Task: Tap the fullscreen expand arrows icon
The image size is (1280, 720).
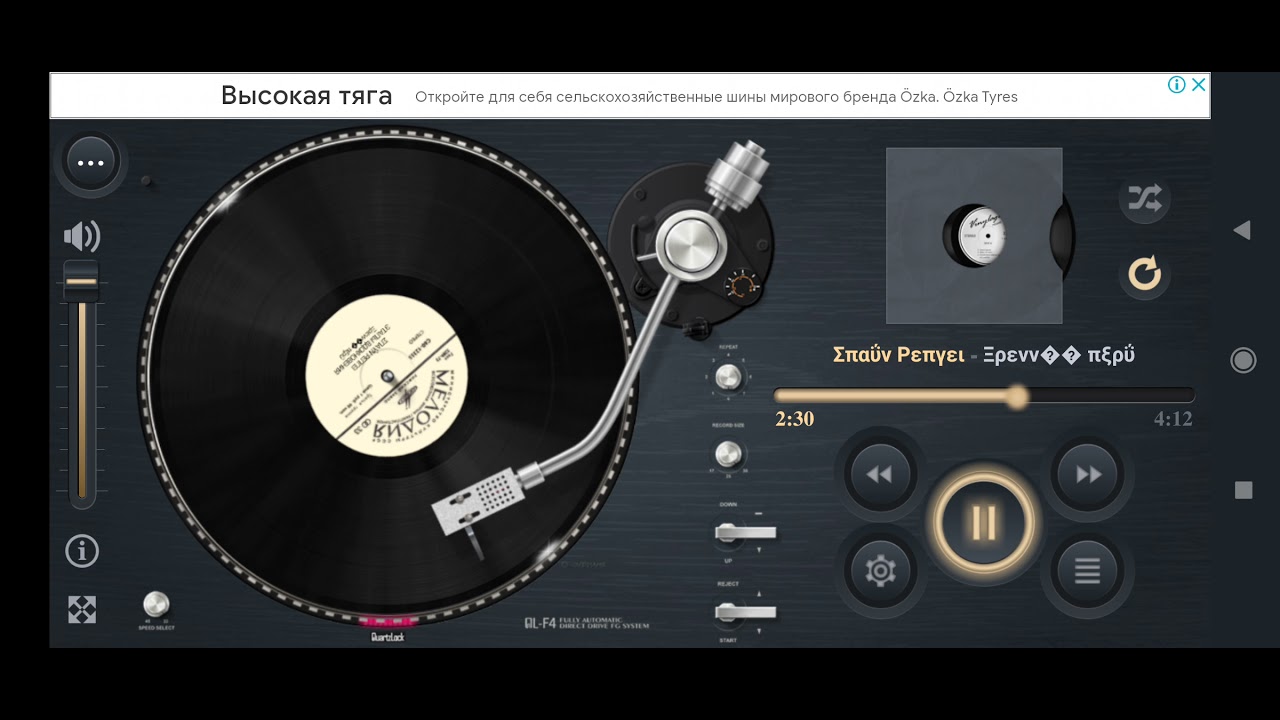Action: [x=82, y=610]
